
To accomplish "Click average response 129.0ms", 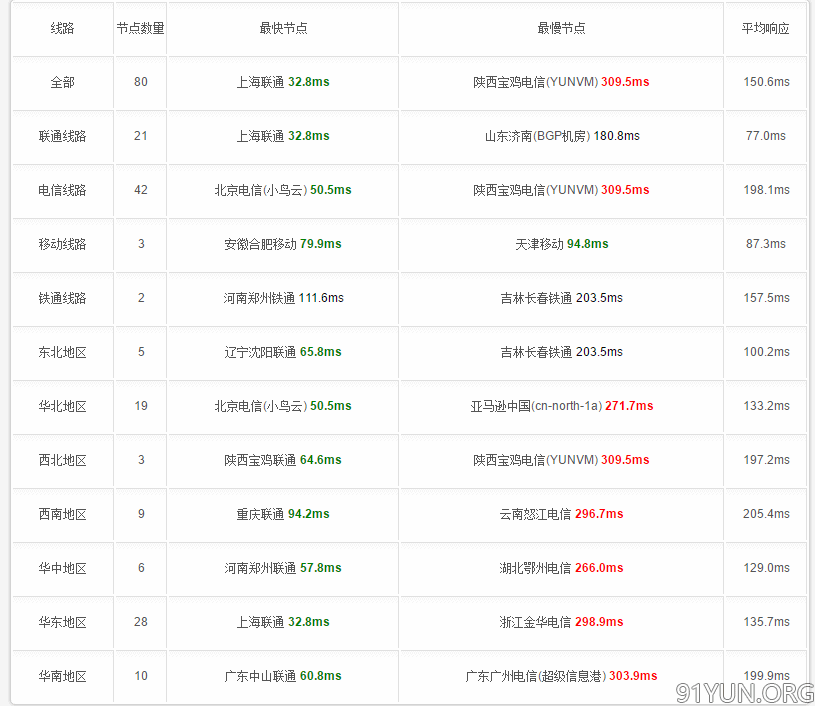I will pos(767,569).
